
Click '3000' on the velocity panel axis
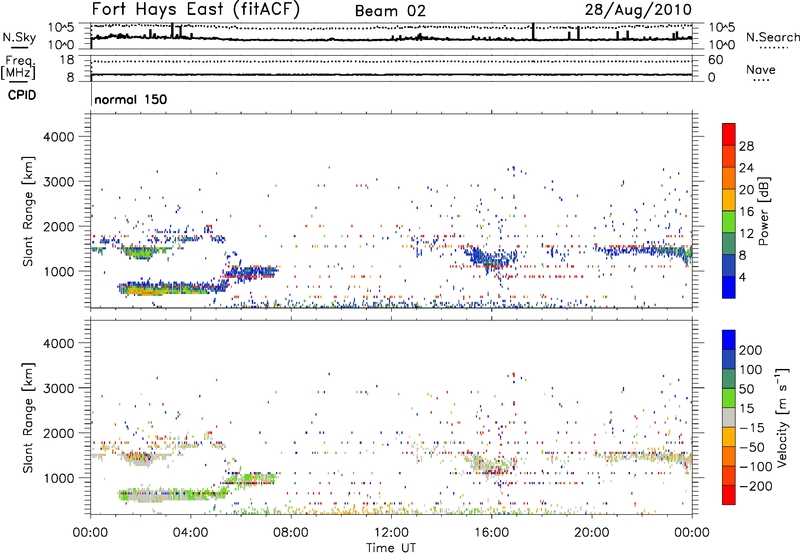tap(59, 388)
